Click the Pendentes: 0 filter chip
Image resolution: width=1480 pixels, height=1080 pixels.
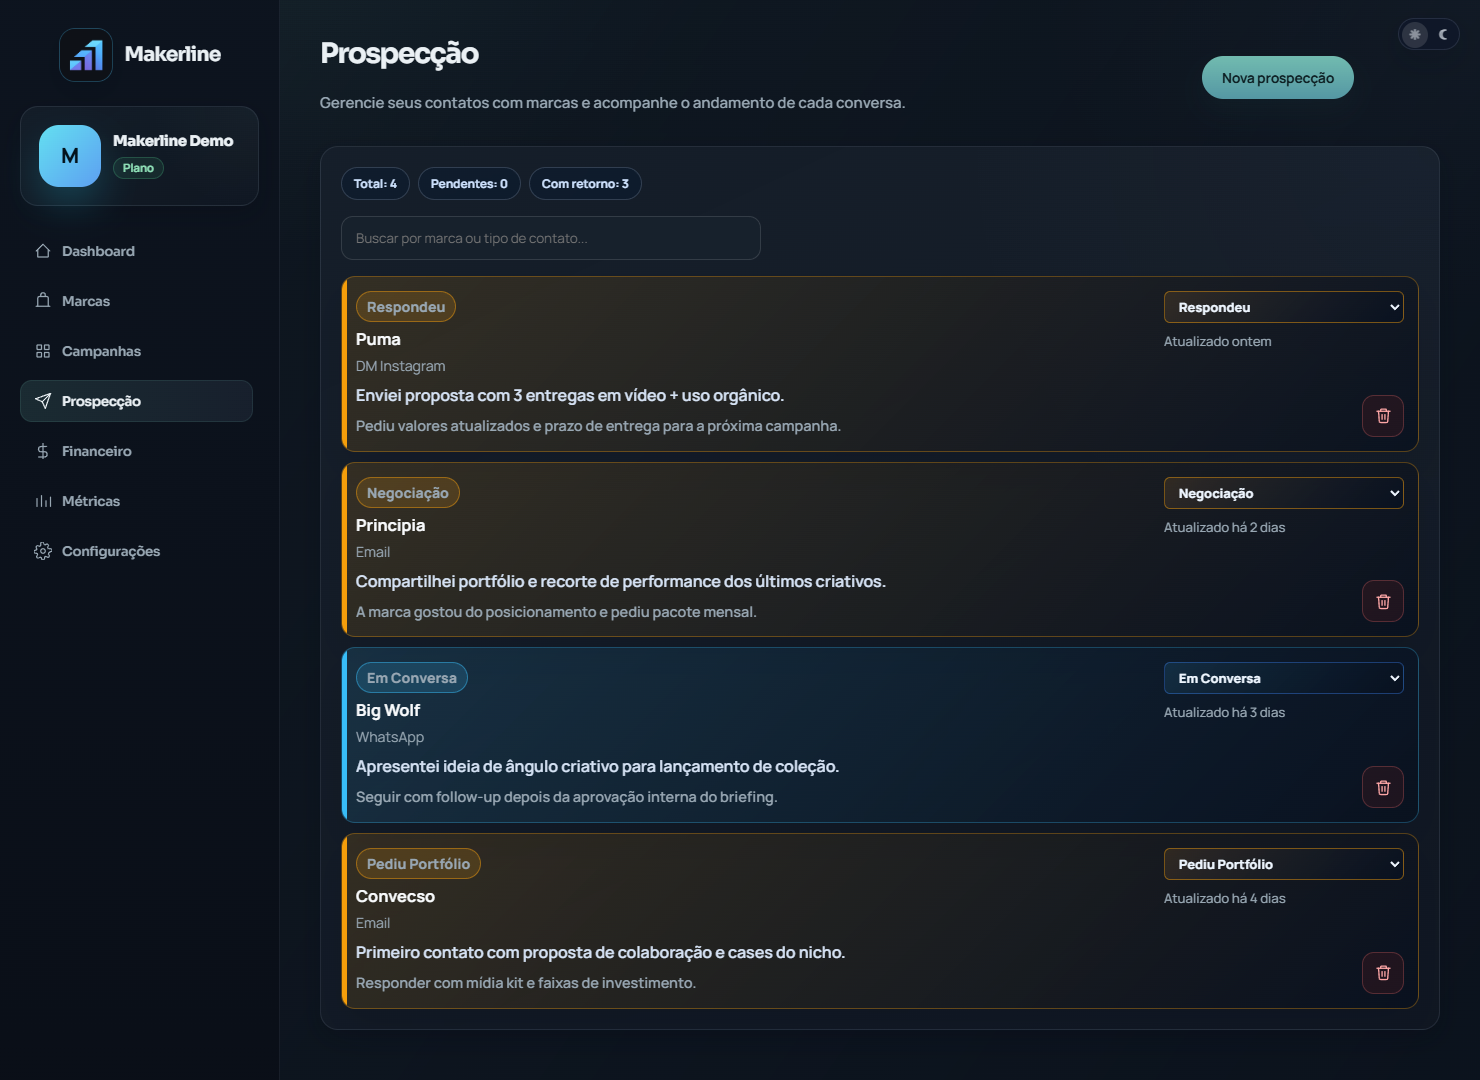click(x=469, y=184)
